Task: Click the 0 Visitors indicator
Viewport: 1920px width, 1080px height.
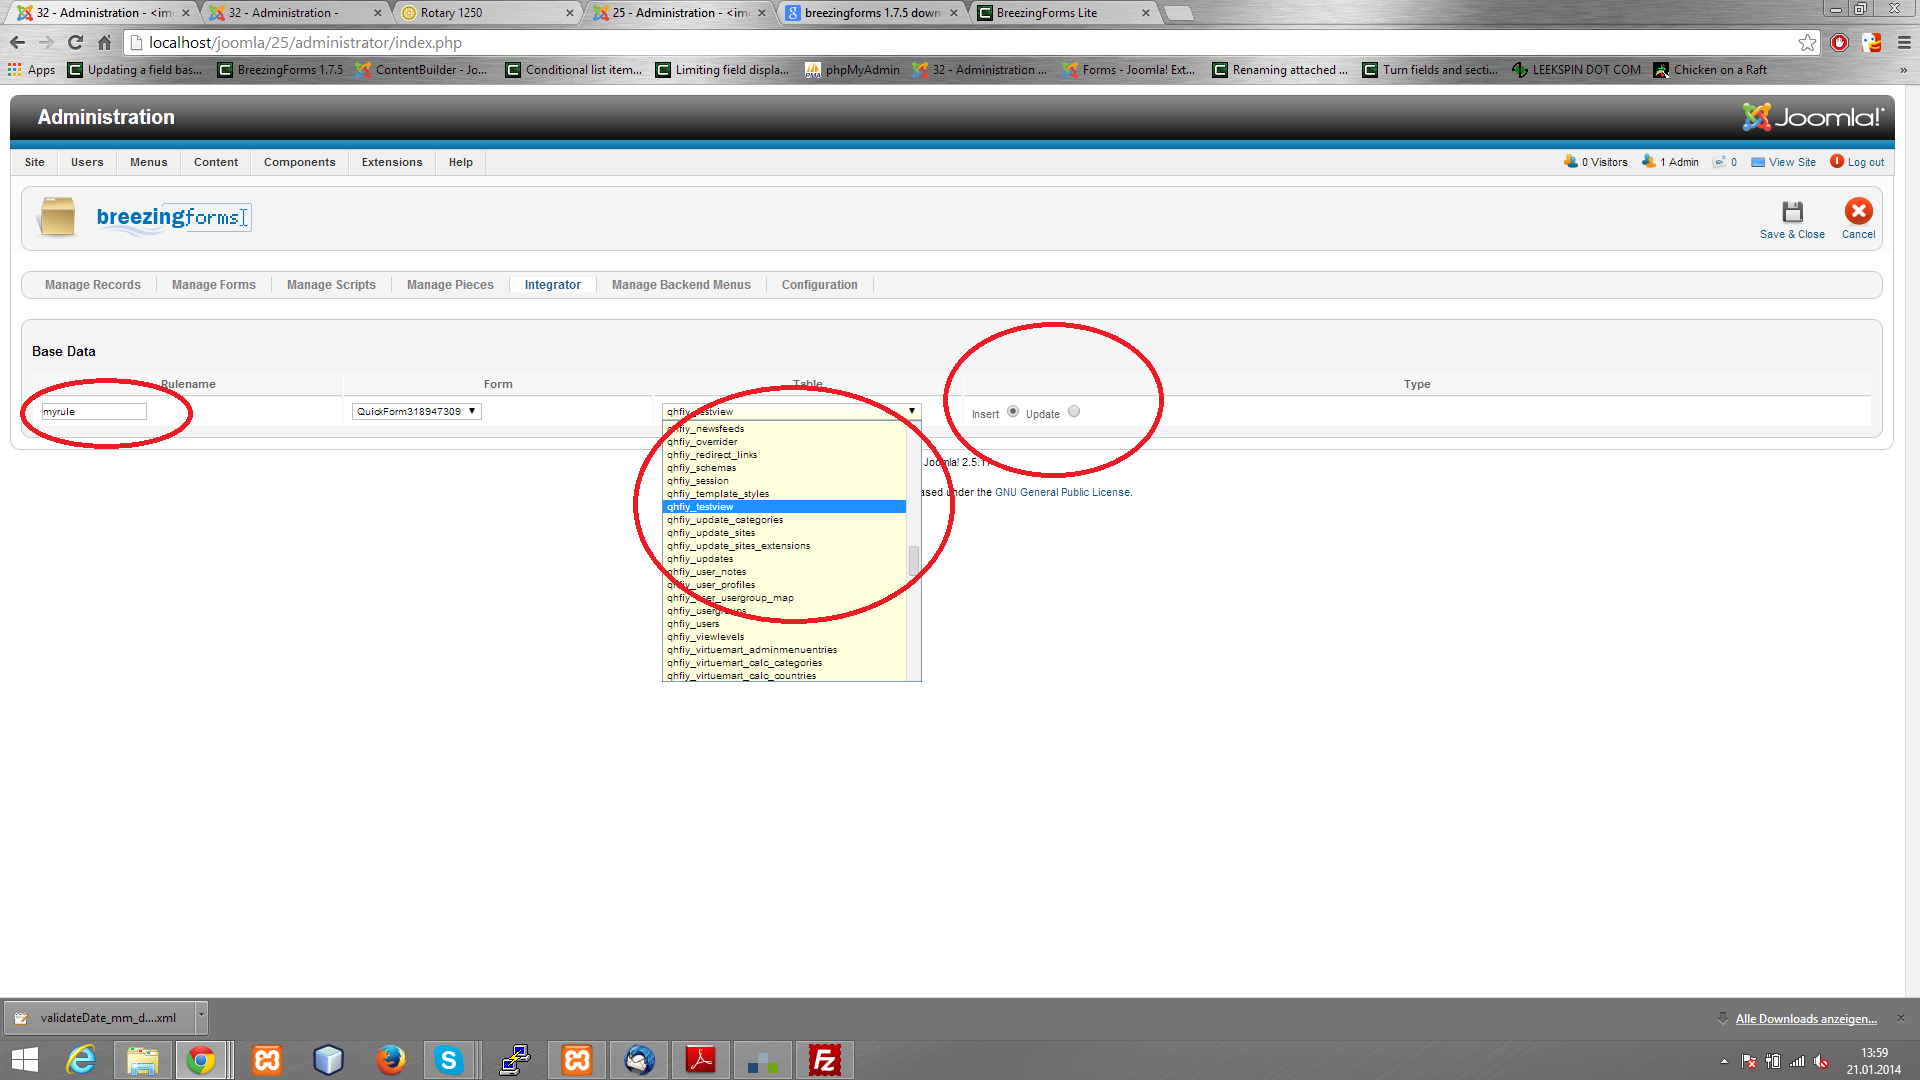Action: click(x=1595, y=162)
